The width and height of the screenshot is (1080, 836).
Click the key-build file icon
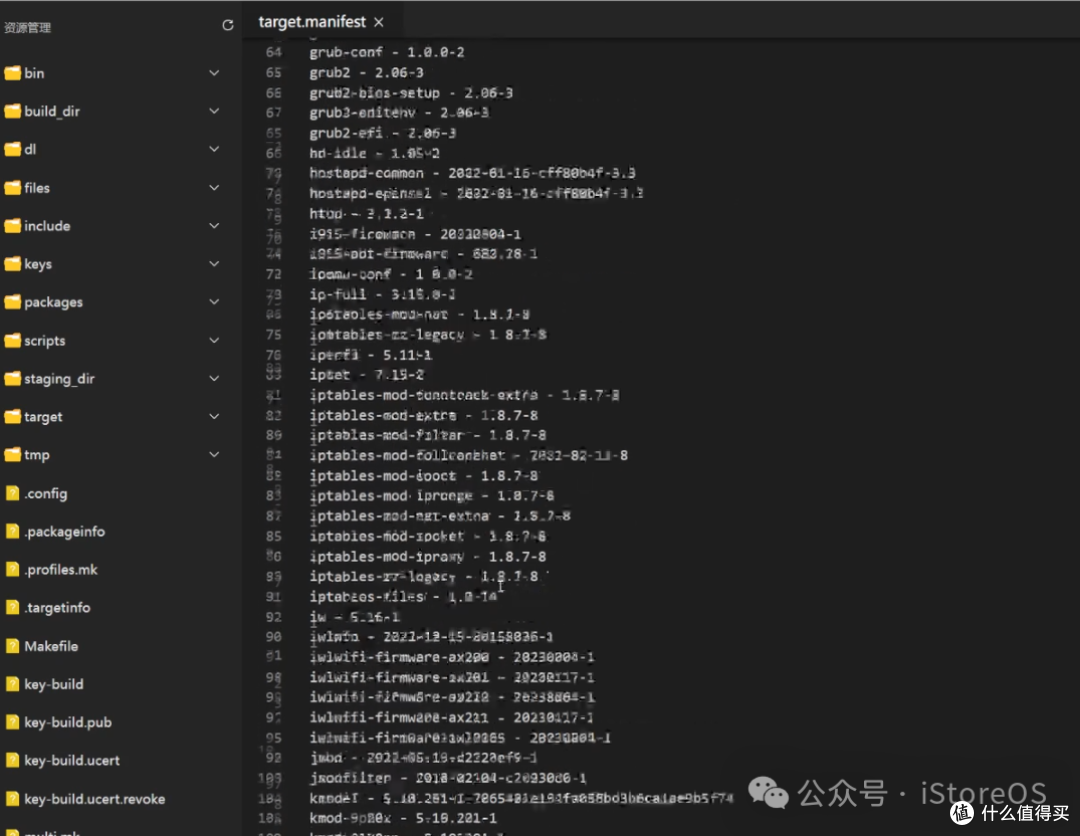tap(12, 684)
